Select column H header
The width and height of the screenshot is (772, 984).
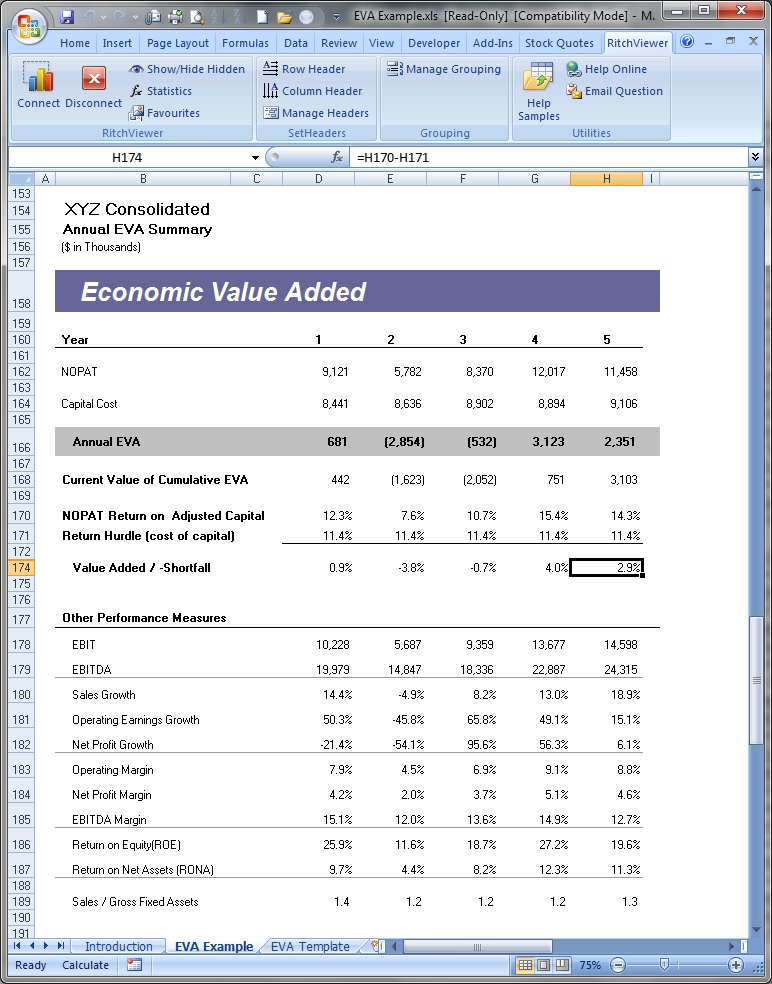606,179
